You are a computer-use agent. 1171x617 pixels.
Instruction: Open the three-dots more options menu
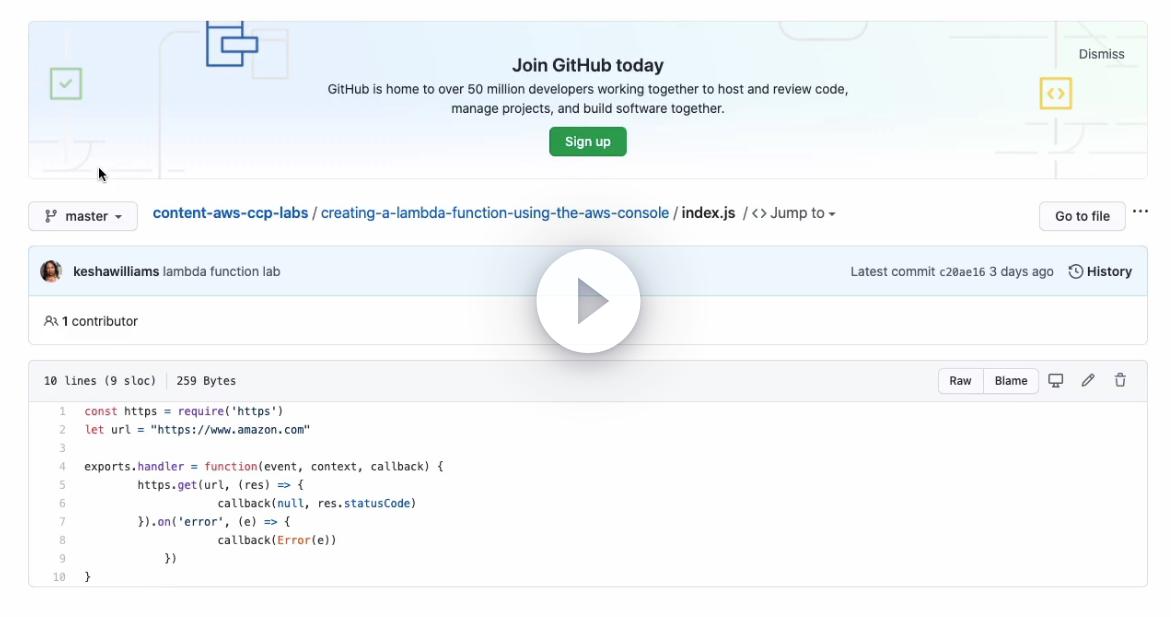(1140, 212)
